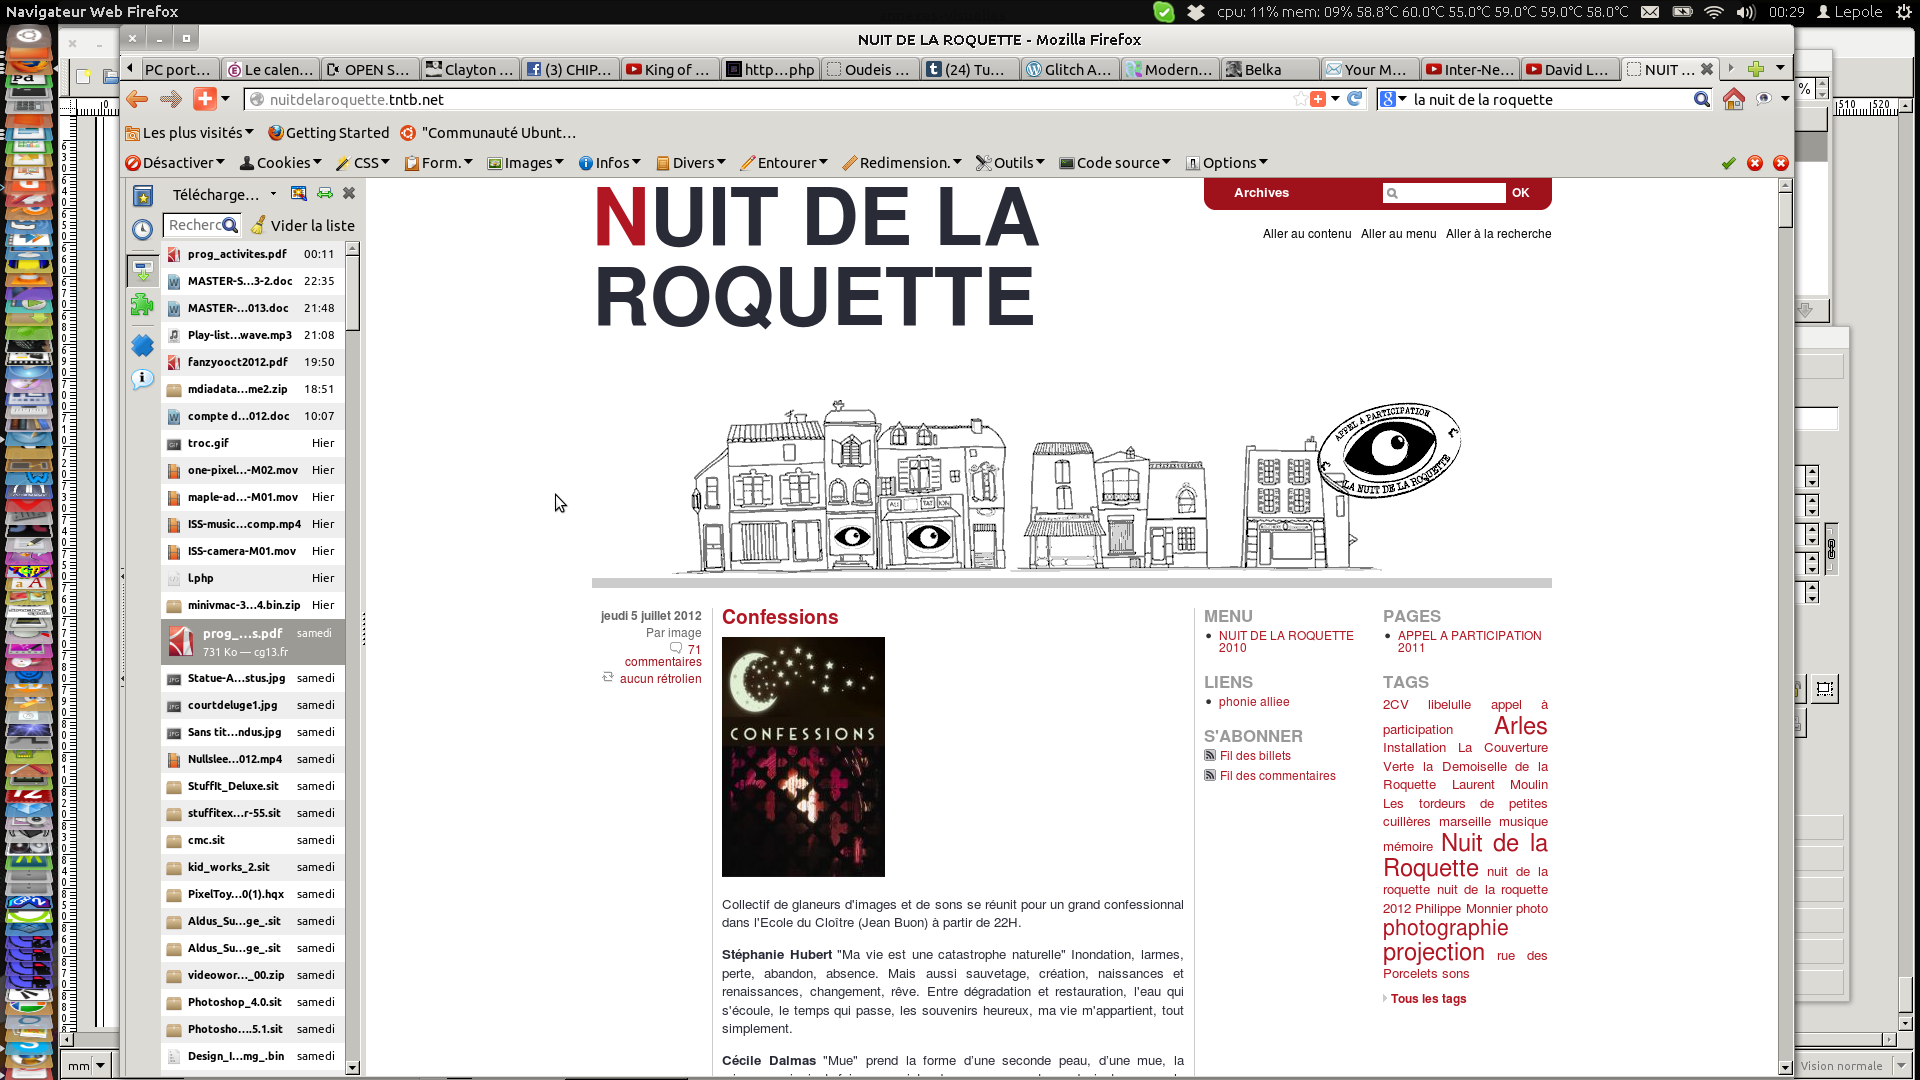Image resolution: width=1920 pixels, height=1080 pixels.
Task: Reload the page with the refresh icon
Action: tap(1354, 99)
